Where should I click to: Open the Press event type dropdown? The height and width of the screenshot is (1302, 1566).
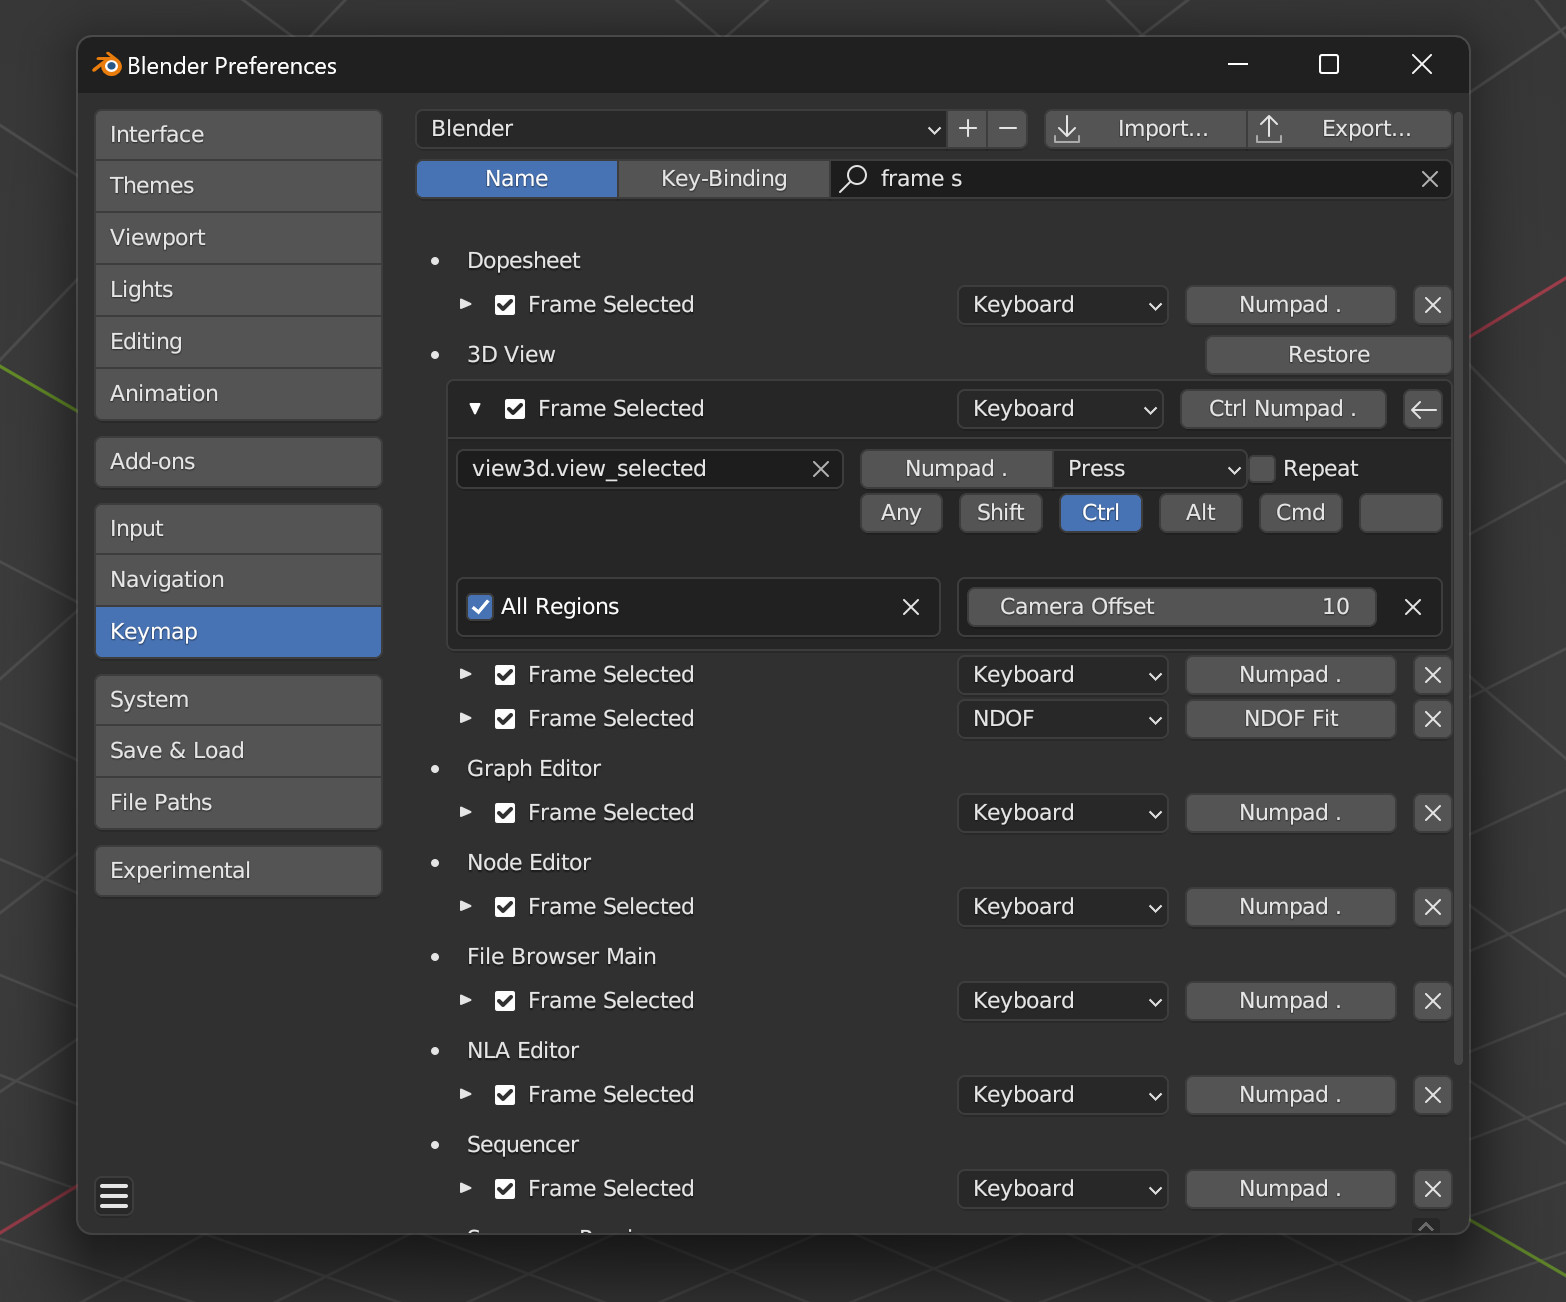click(1150, 469)
